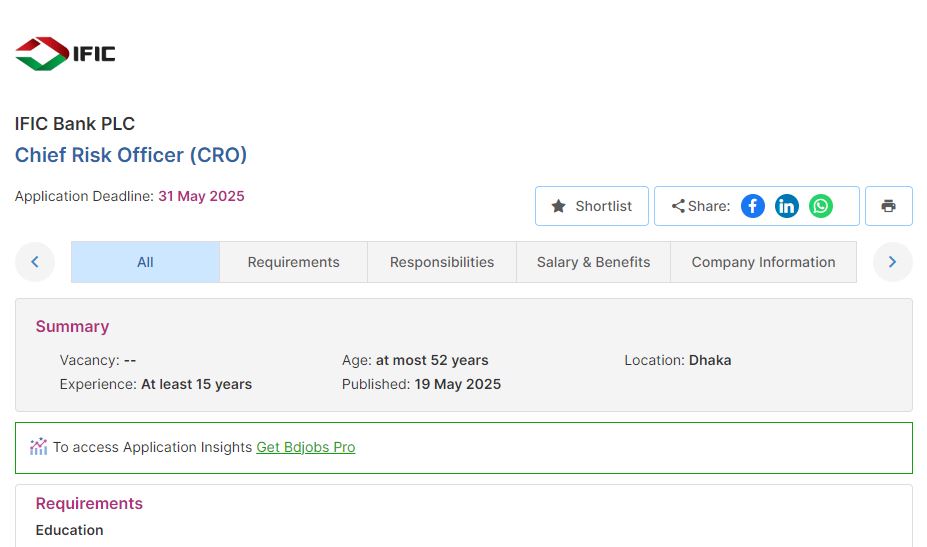Select the All tab
This screenshot has width=927, height=547.
[x=145, y=262]
